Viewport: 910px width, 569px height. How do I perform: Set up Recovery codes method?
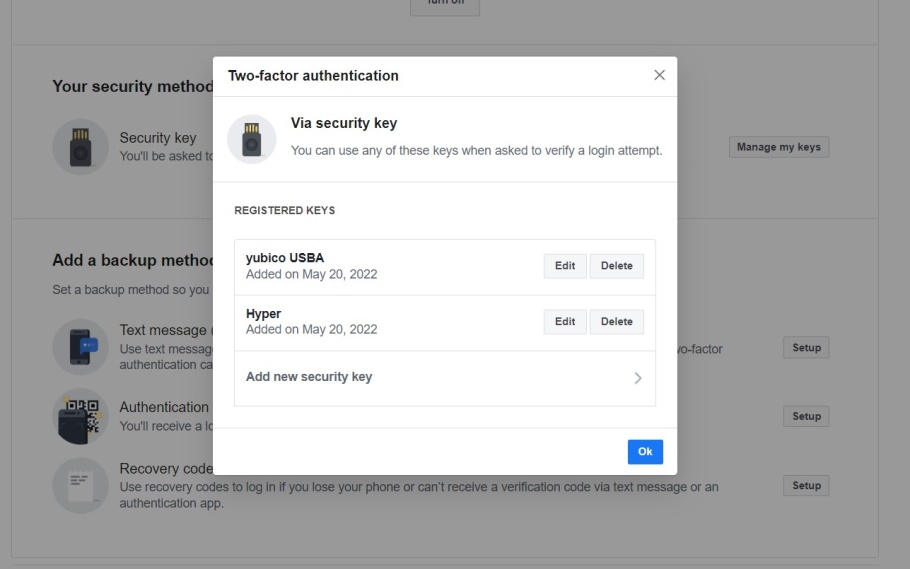[806, 485]
